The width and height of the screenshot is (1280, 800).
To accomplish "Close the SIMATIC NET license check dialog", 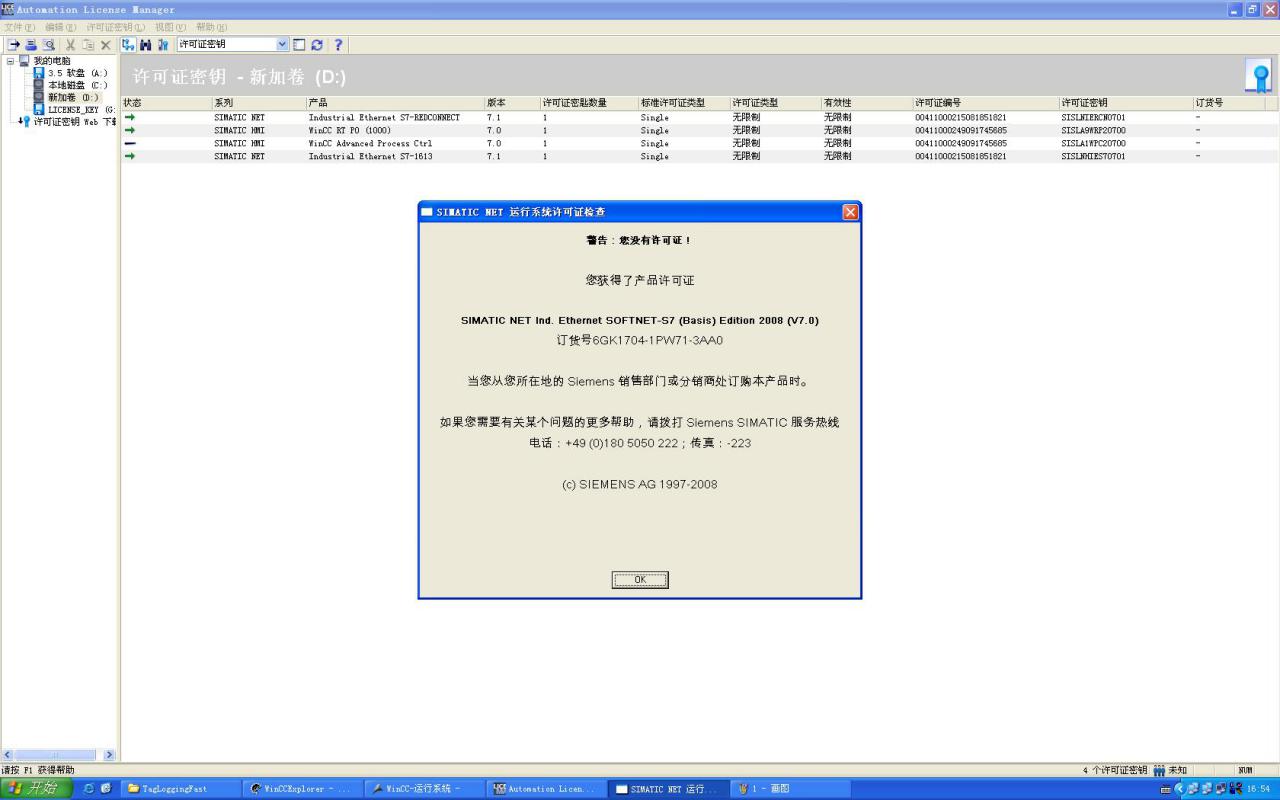I will pyautogui.click(x=850, y=212).
